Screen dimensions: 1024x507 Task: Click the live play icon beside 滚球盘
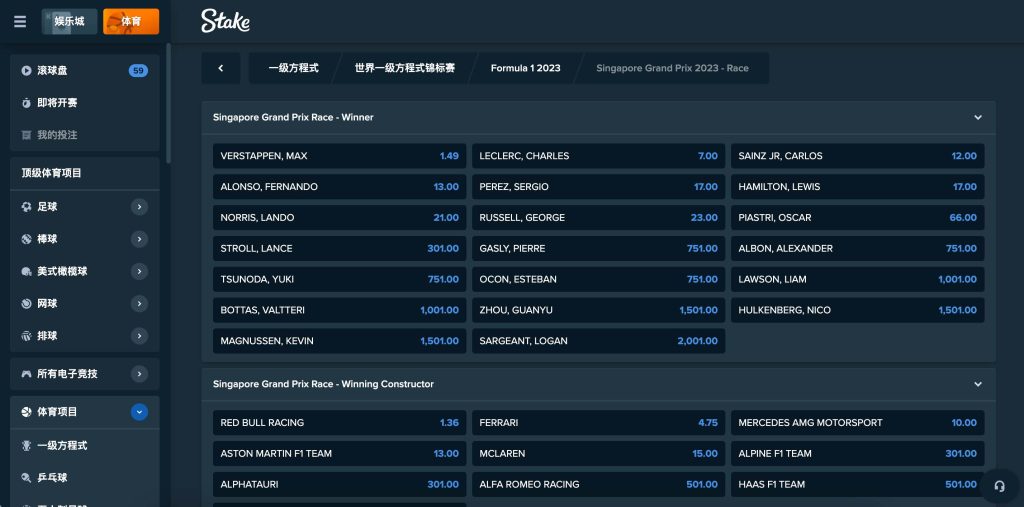click(x=26, y=71)
